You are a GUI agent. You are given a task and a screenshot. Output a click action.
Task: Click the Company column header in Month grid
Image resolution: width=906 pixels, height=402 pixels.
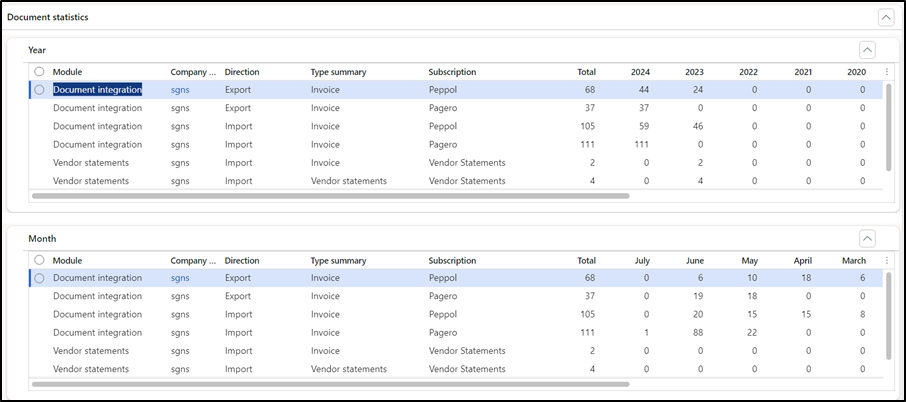193,260
